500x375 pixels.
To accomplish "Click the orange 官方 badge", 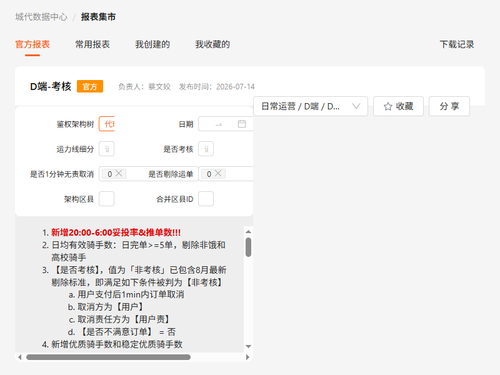I will pos(90,86).
